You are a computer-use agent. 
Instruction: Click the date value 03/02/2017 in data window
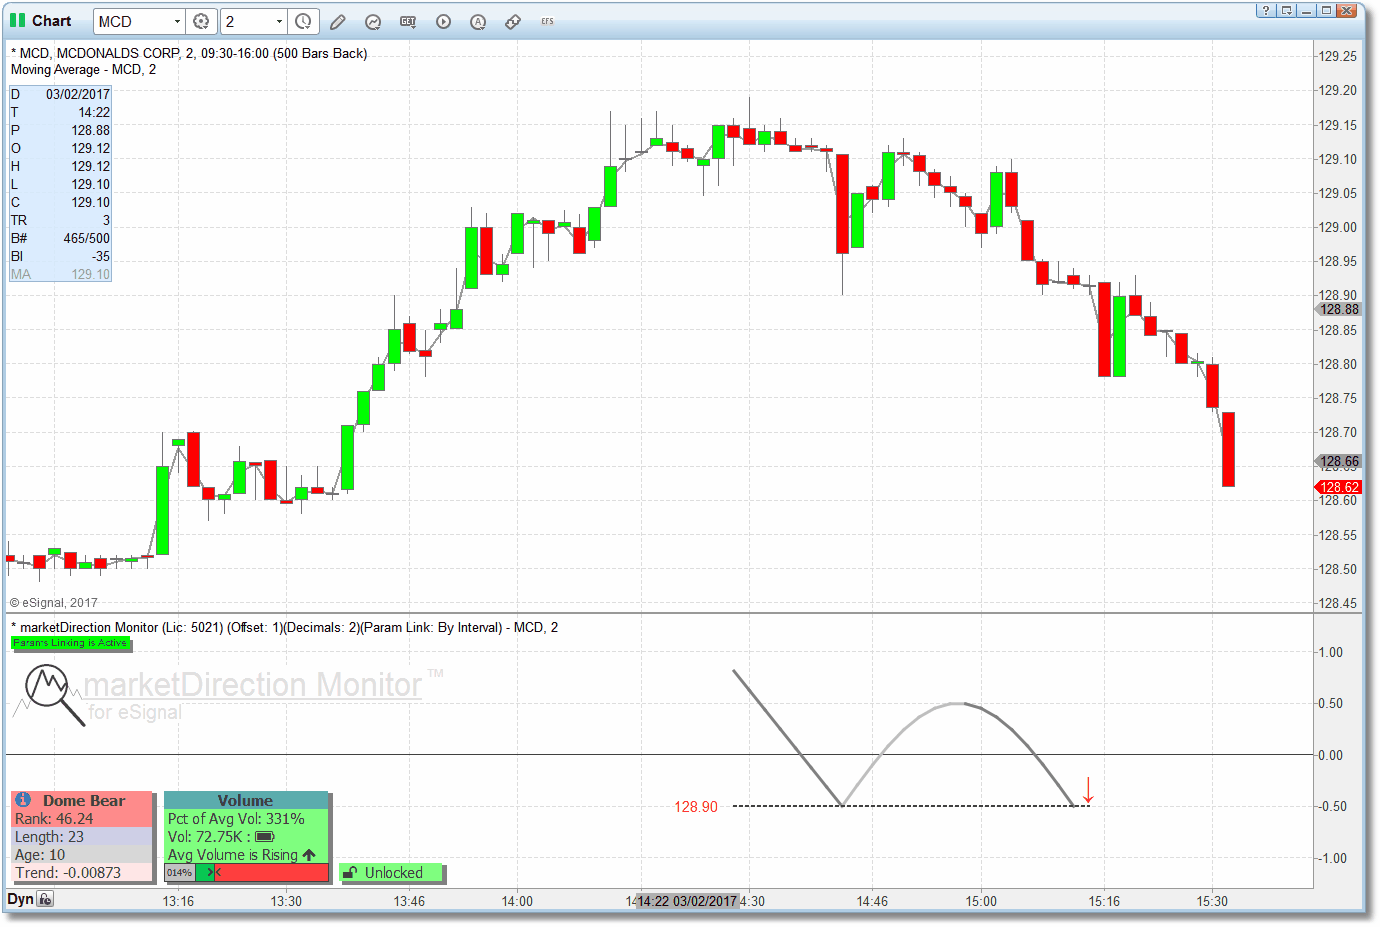78,95
